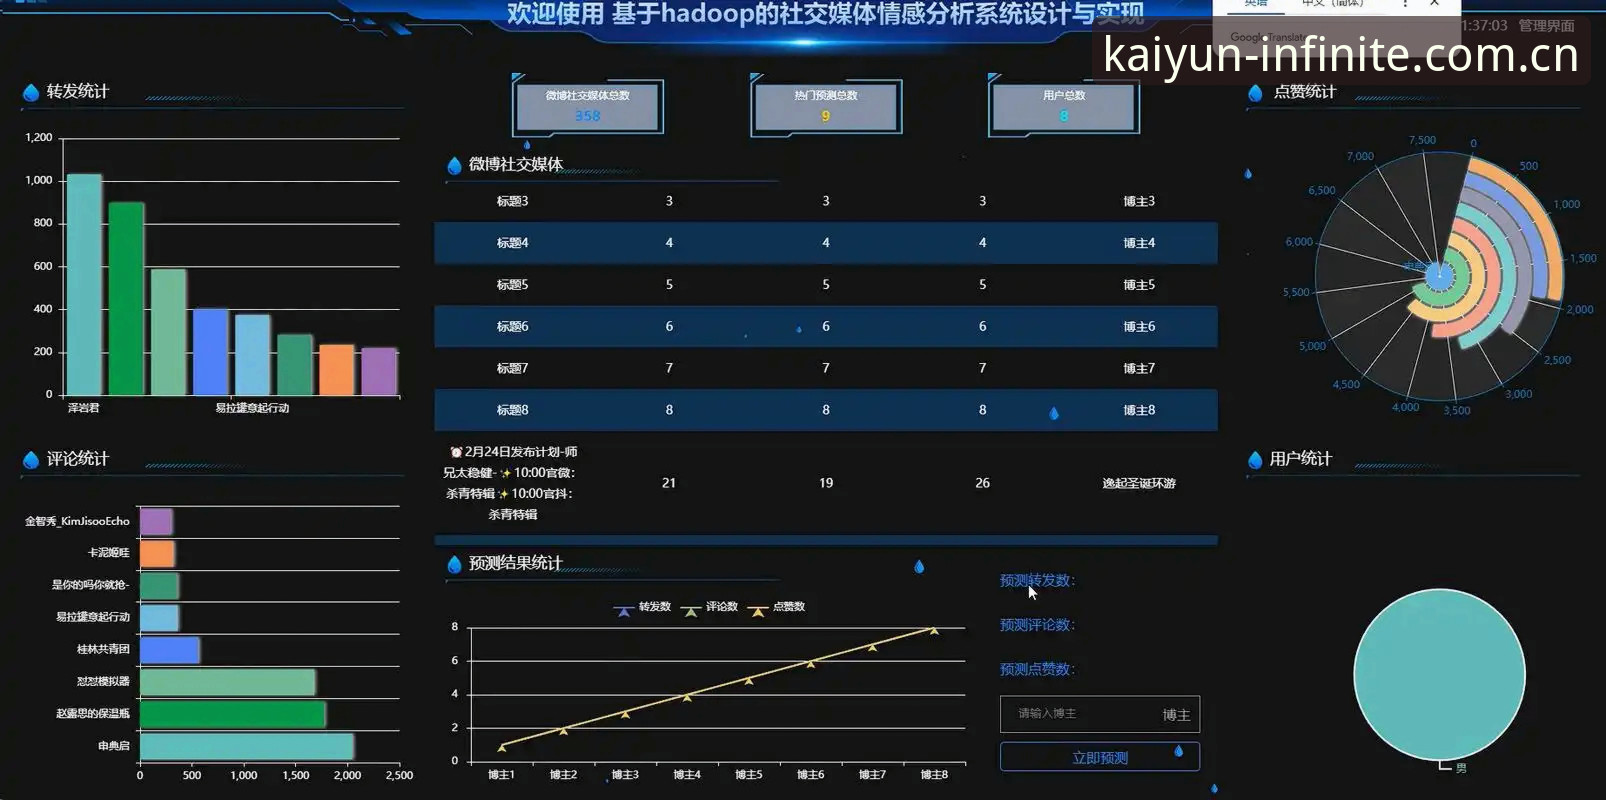Click the water-drop icon beside 转发统计
This screenshot has width=1606, height=800.
click(31, 92)
